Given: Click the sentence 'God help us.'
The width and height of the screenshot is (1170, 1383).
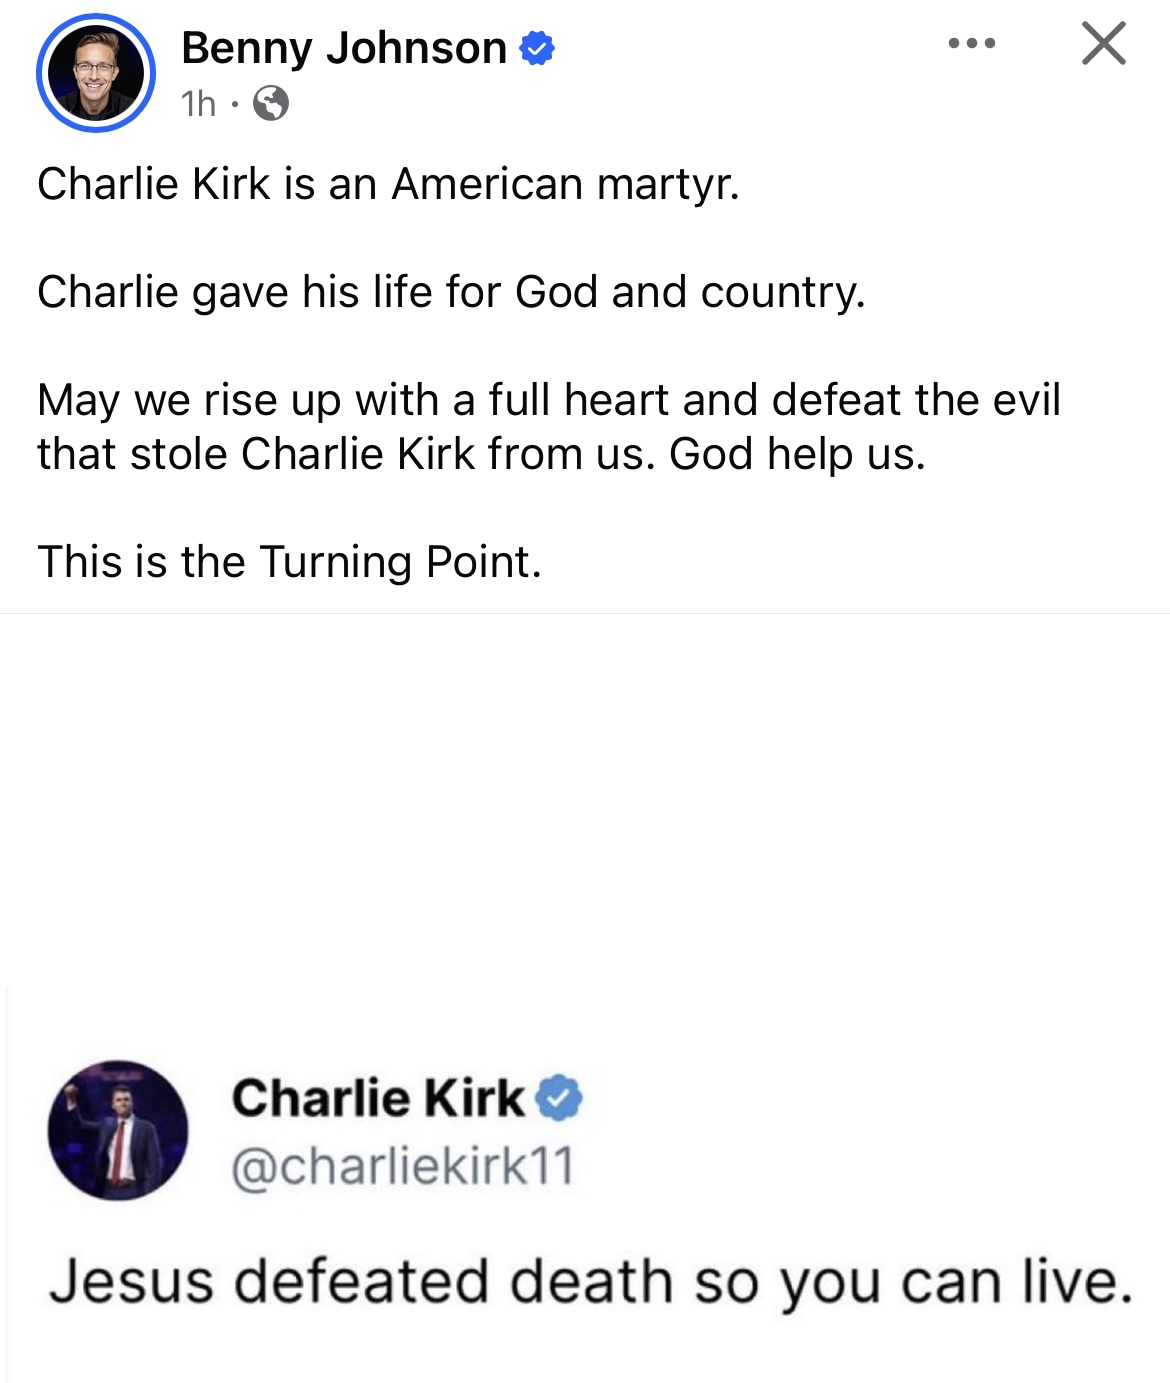Looking at the screenshot, I should [x=798, y=454].
